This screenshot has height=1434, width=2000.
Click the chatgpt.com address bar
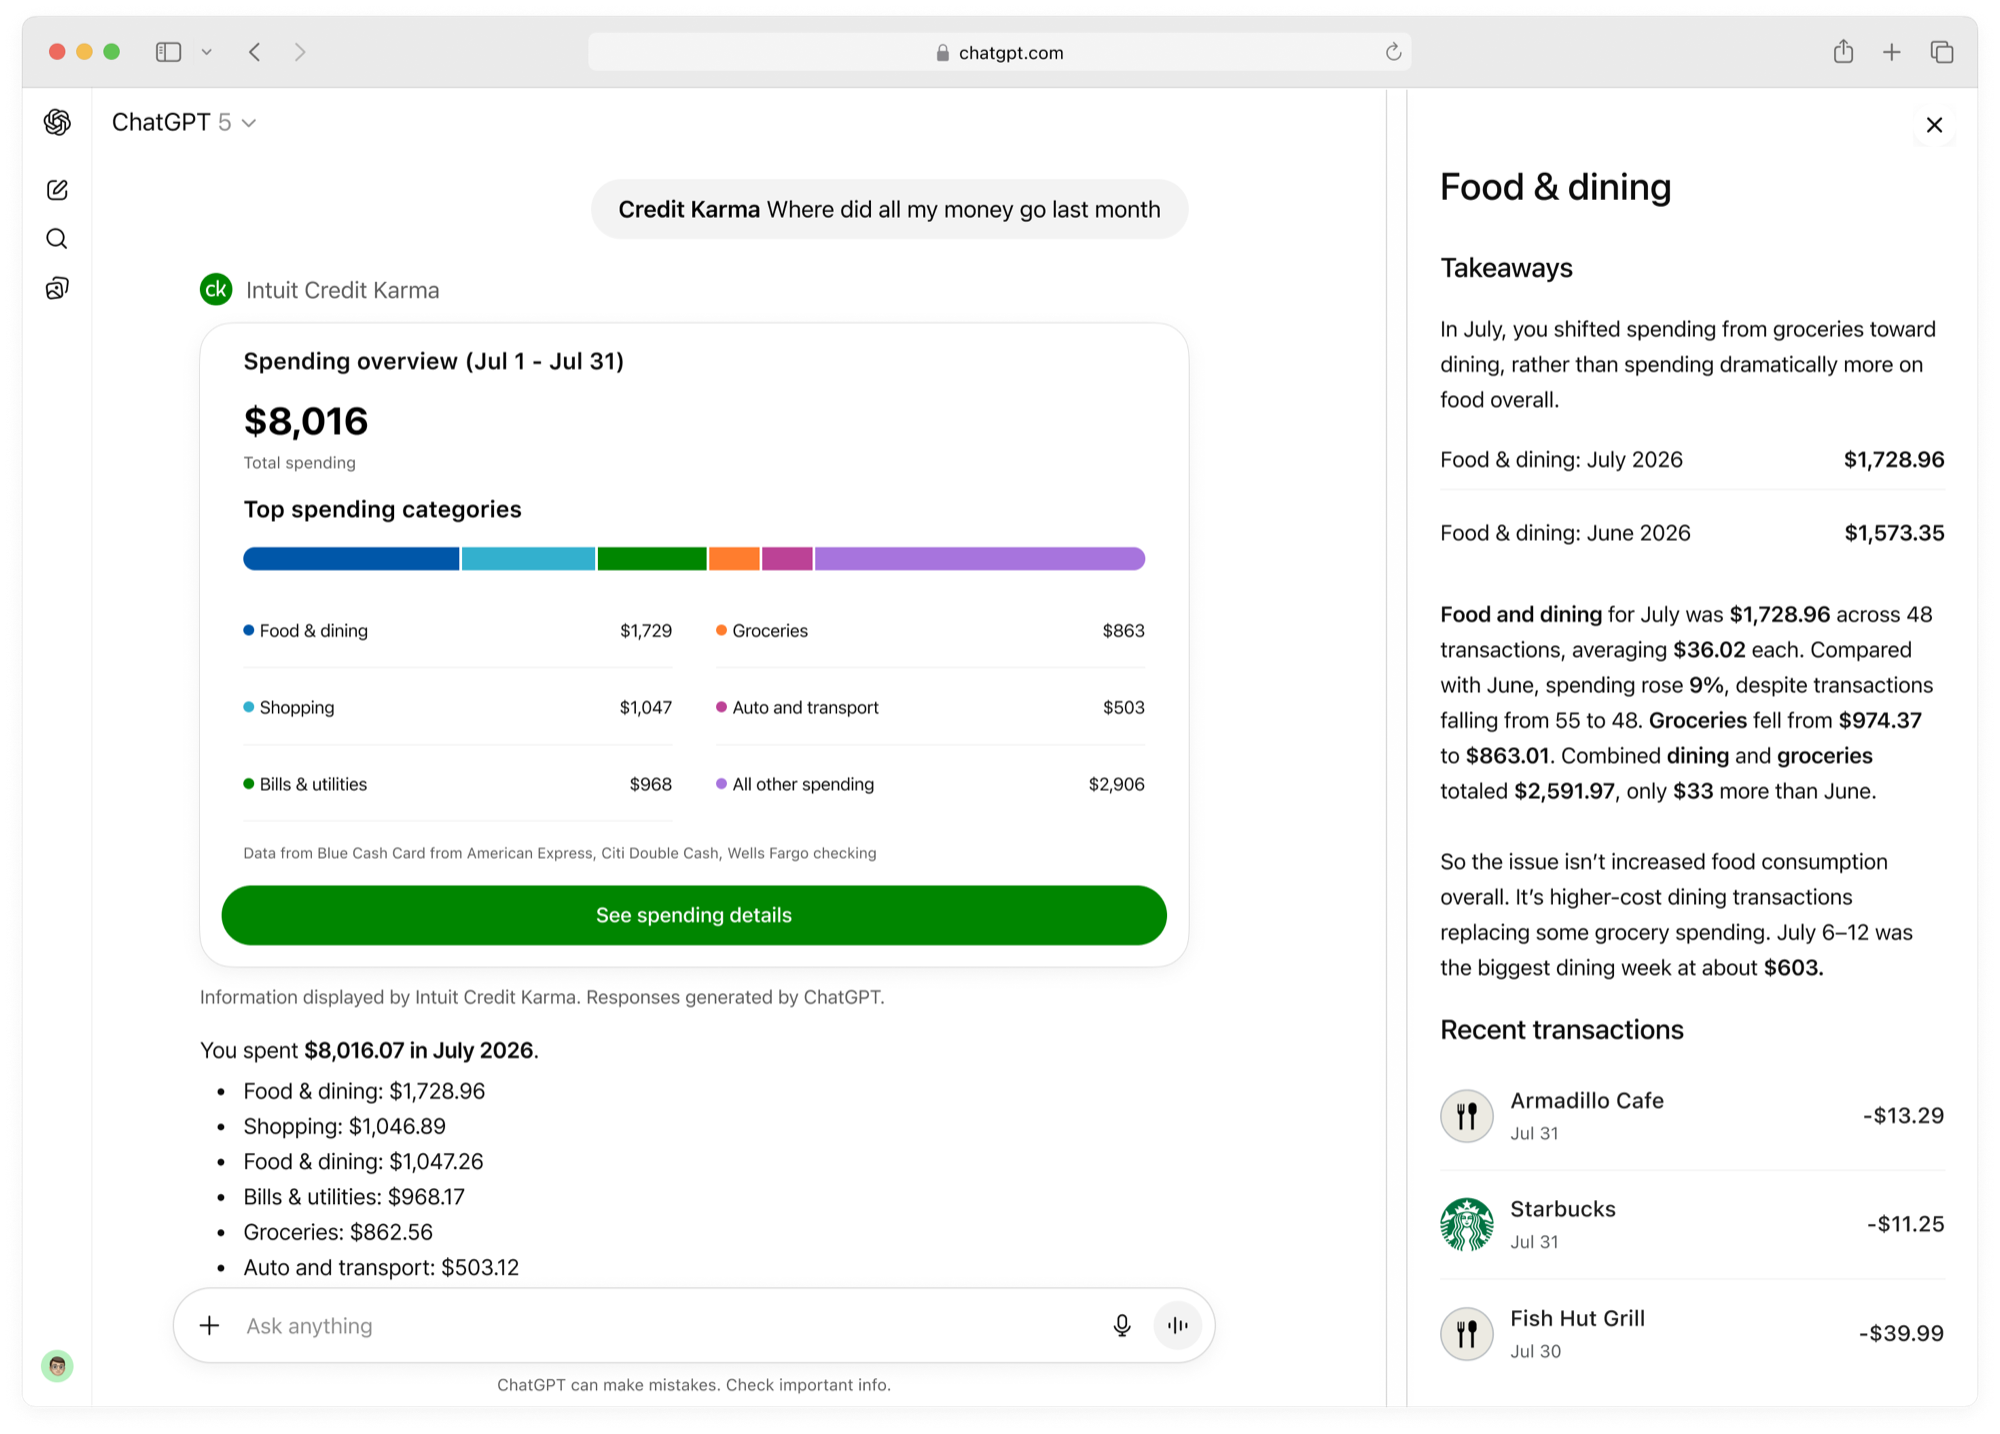click(x=1000, y=52)
